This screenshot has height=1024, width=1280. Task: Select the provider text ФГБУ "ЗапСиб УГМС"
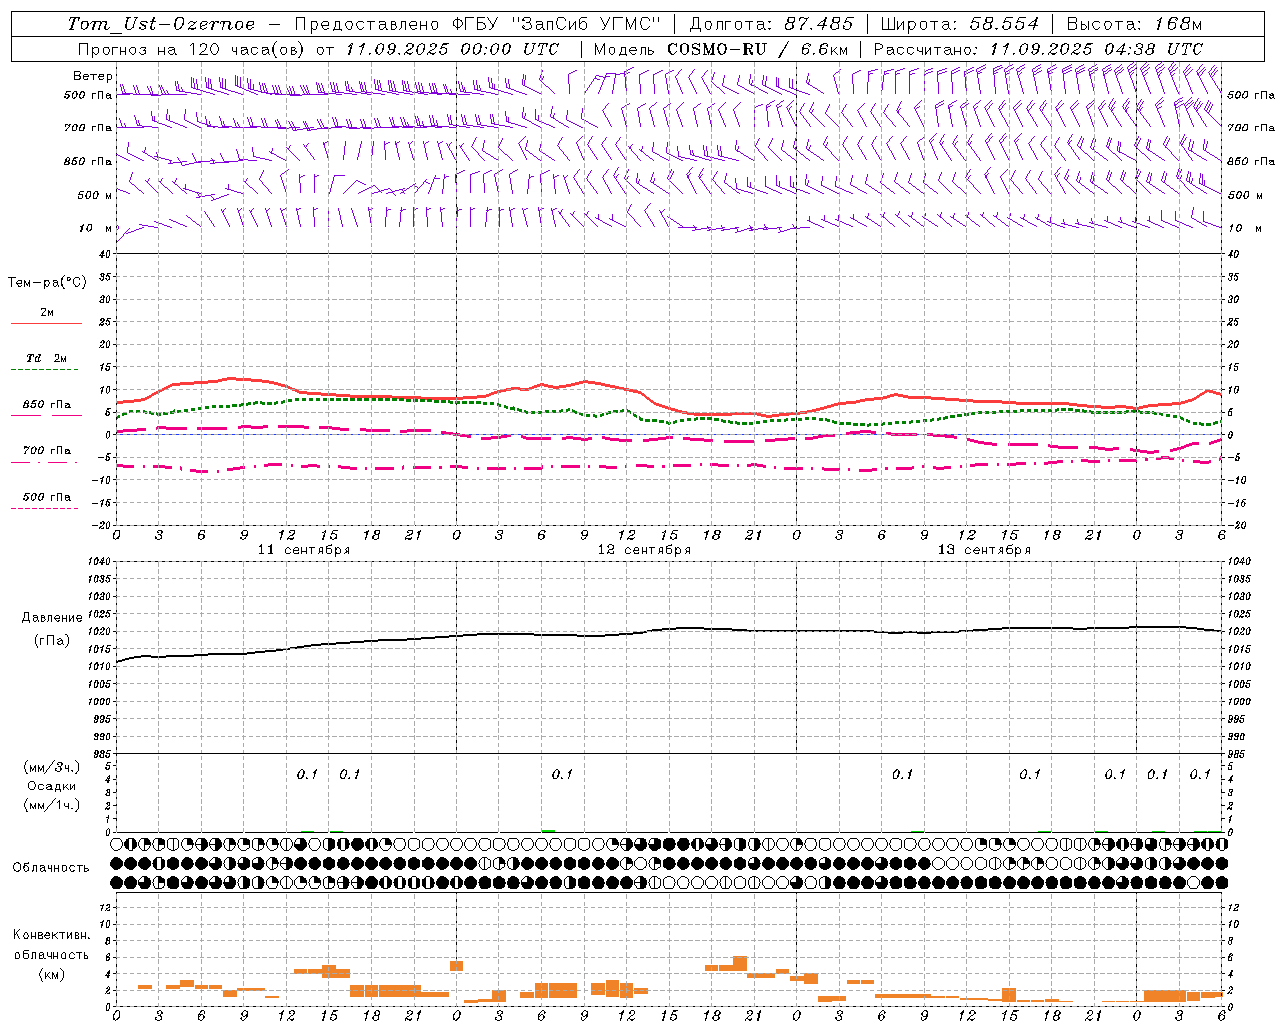tap(556, 24)
